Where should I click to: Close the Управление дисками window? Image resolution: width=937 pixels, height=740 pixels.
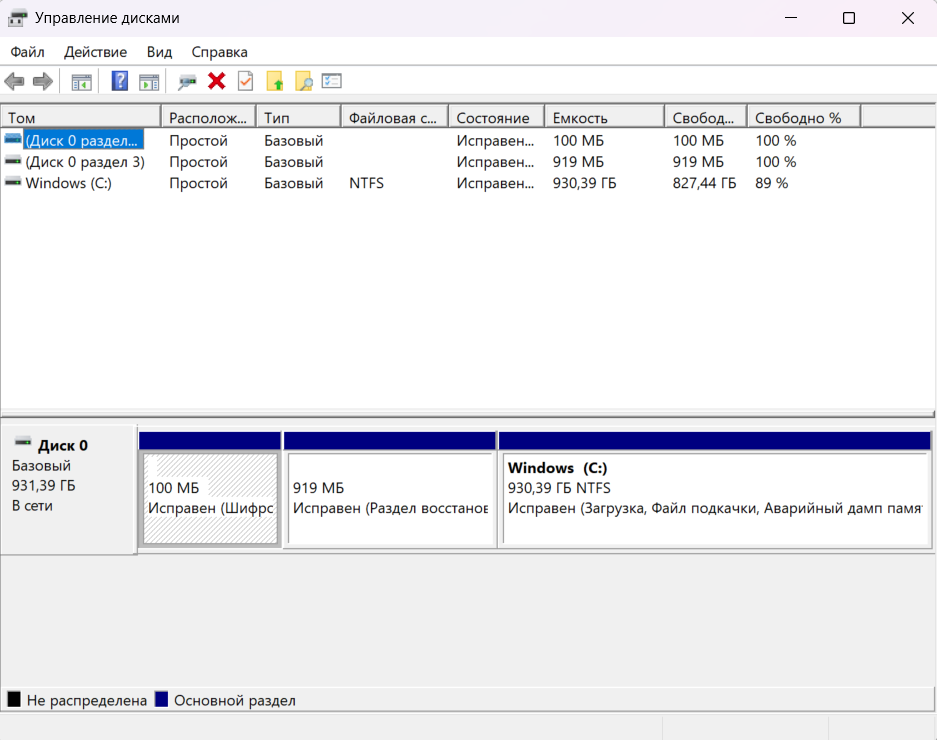[907, 18]
